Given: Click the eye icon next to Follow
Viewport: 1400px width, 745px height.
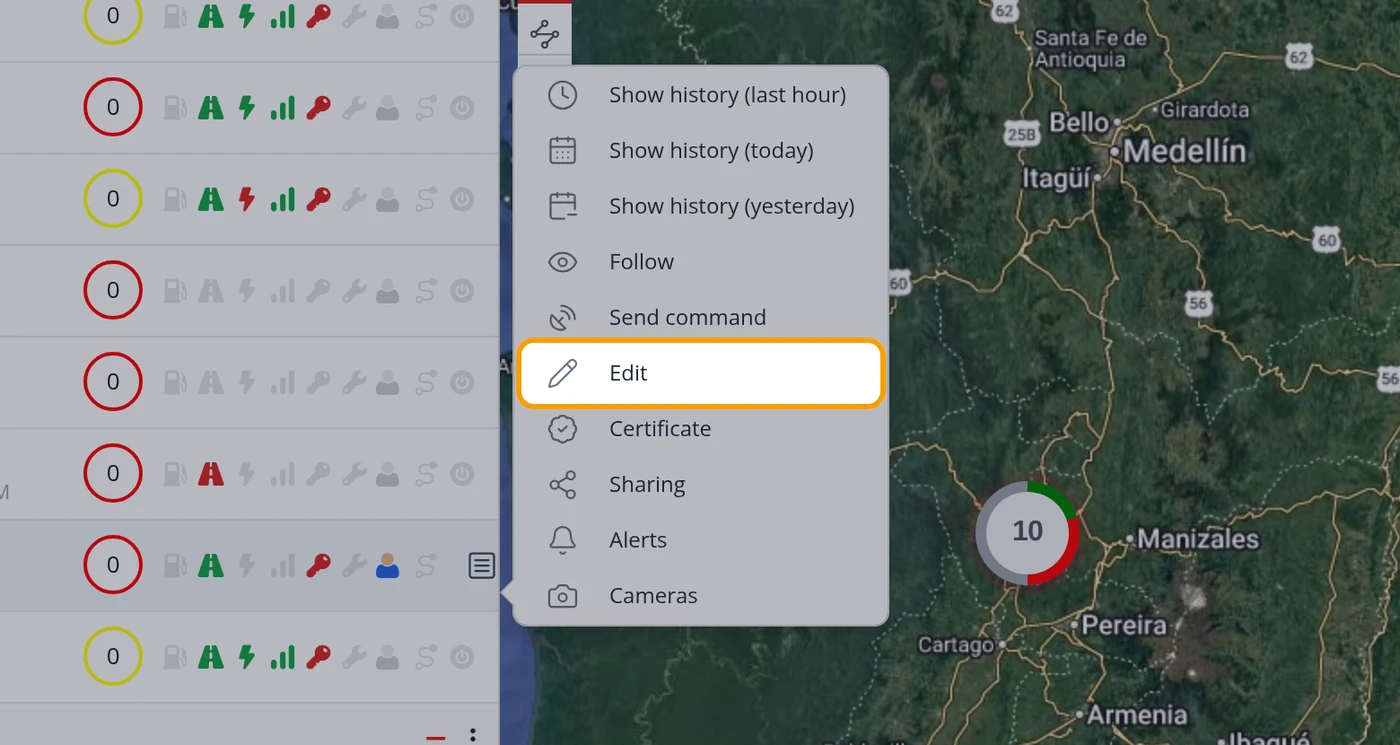Looking at the screenshot, I should (x=563, y=262).
